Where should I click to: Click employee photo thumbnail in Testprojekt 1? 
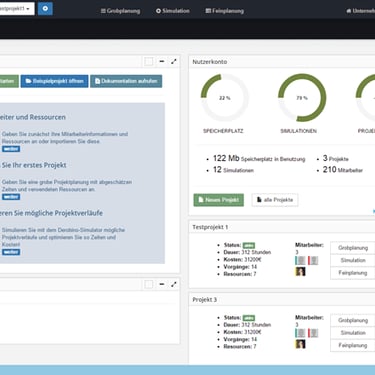pos(300,271)
